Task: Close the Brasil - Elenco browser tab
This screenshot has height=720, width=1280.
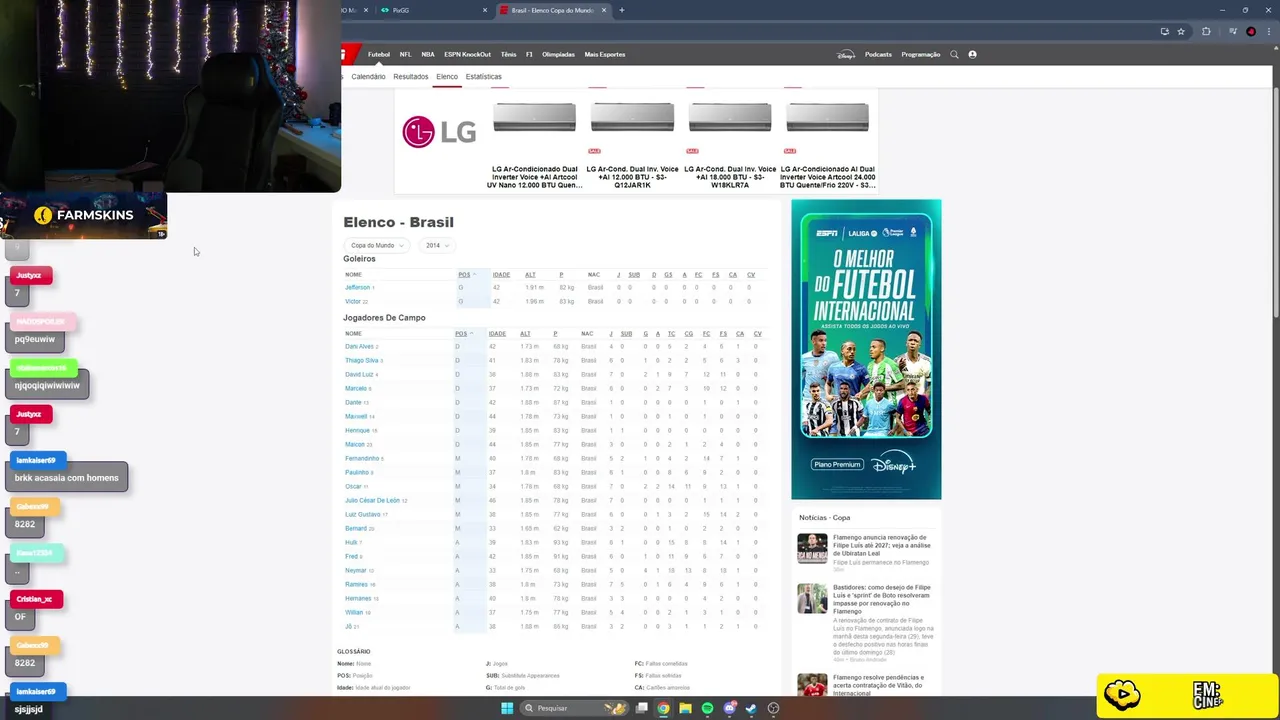Action: pos(605,10)
